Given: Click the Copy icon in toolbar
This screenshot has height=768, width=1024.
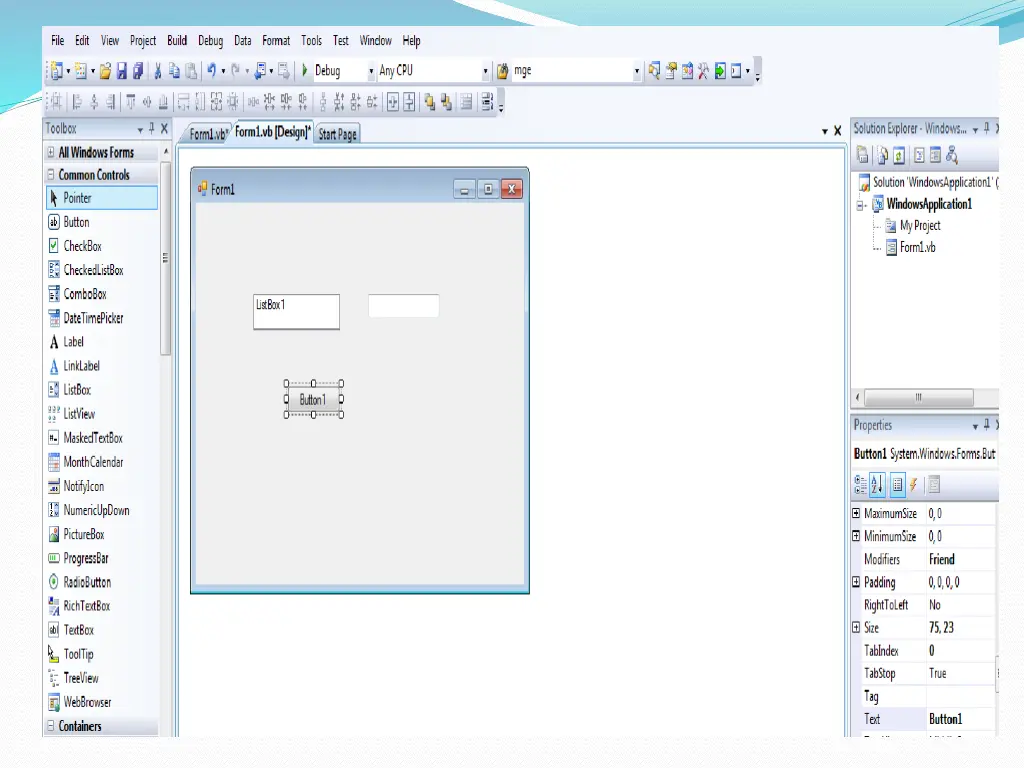Looking at the screenshot, I should [x=174, y=71].
